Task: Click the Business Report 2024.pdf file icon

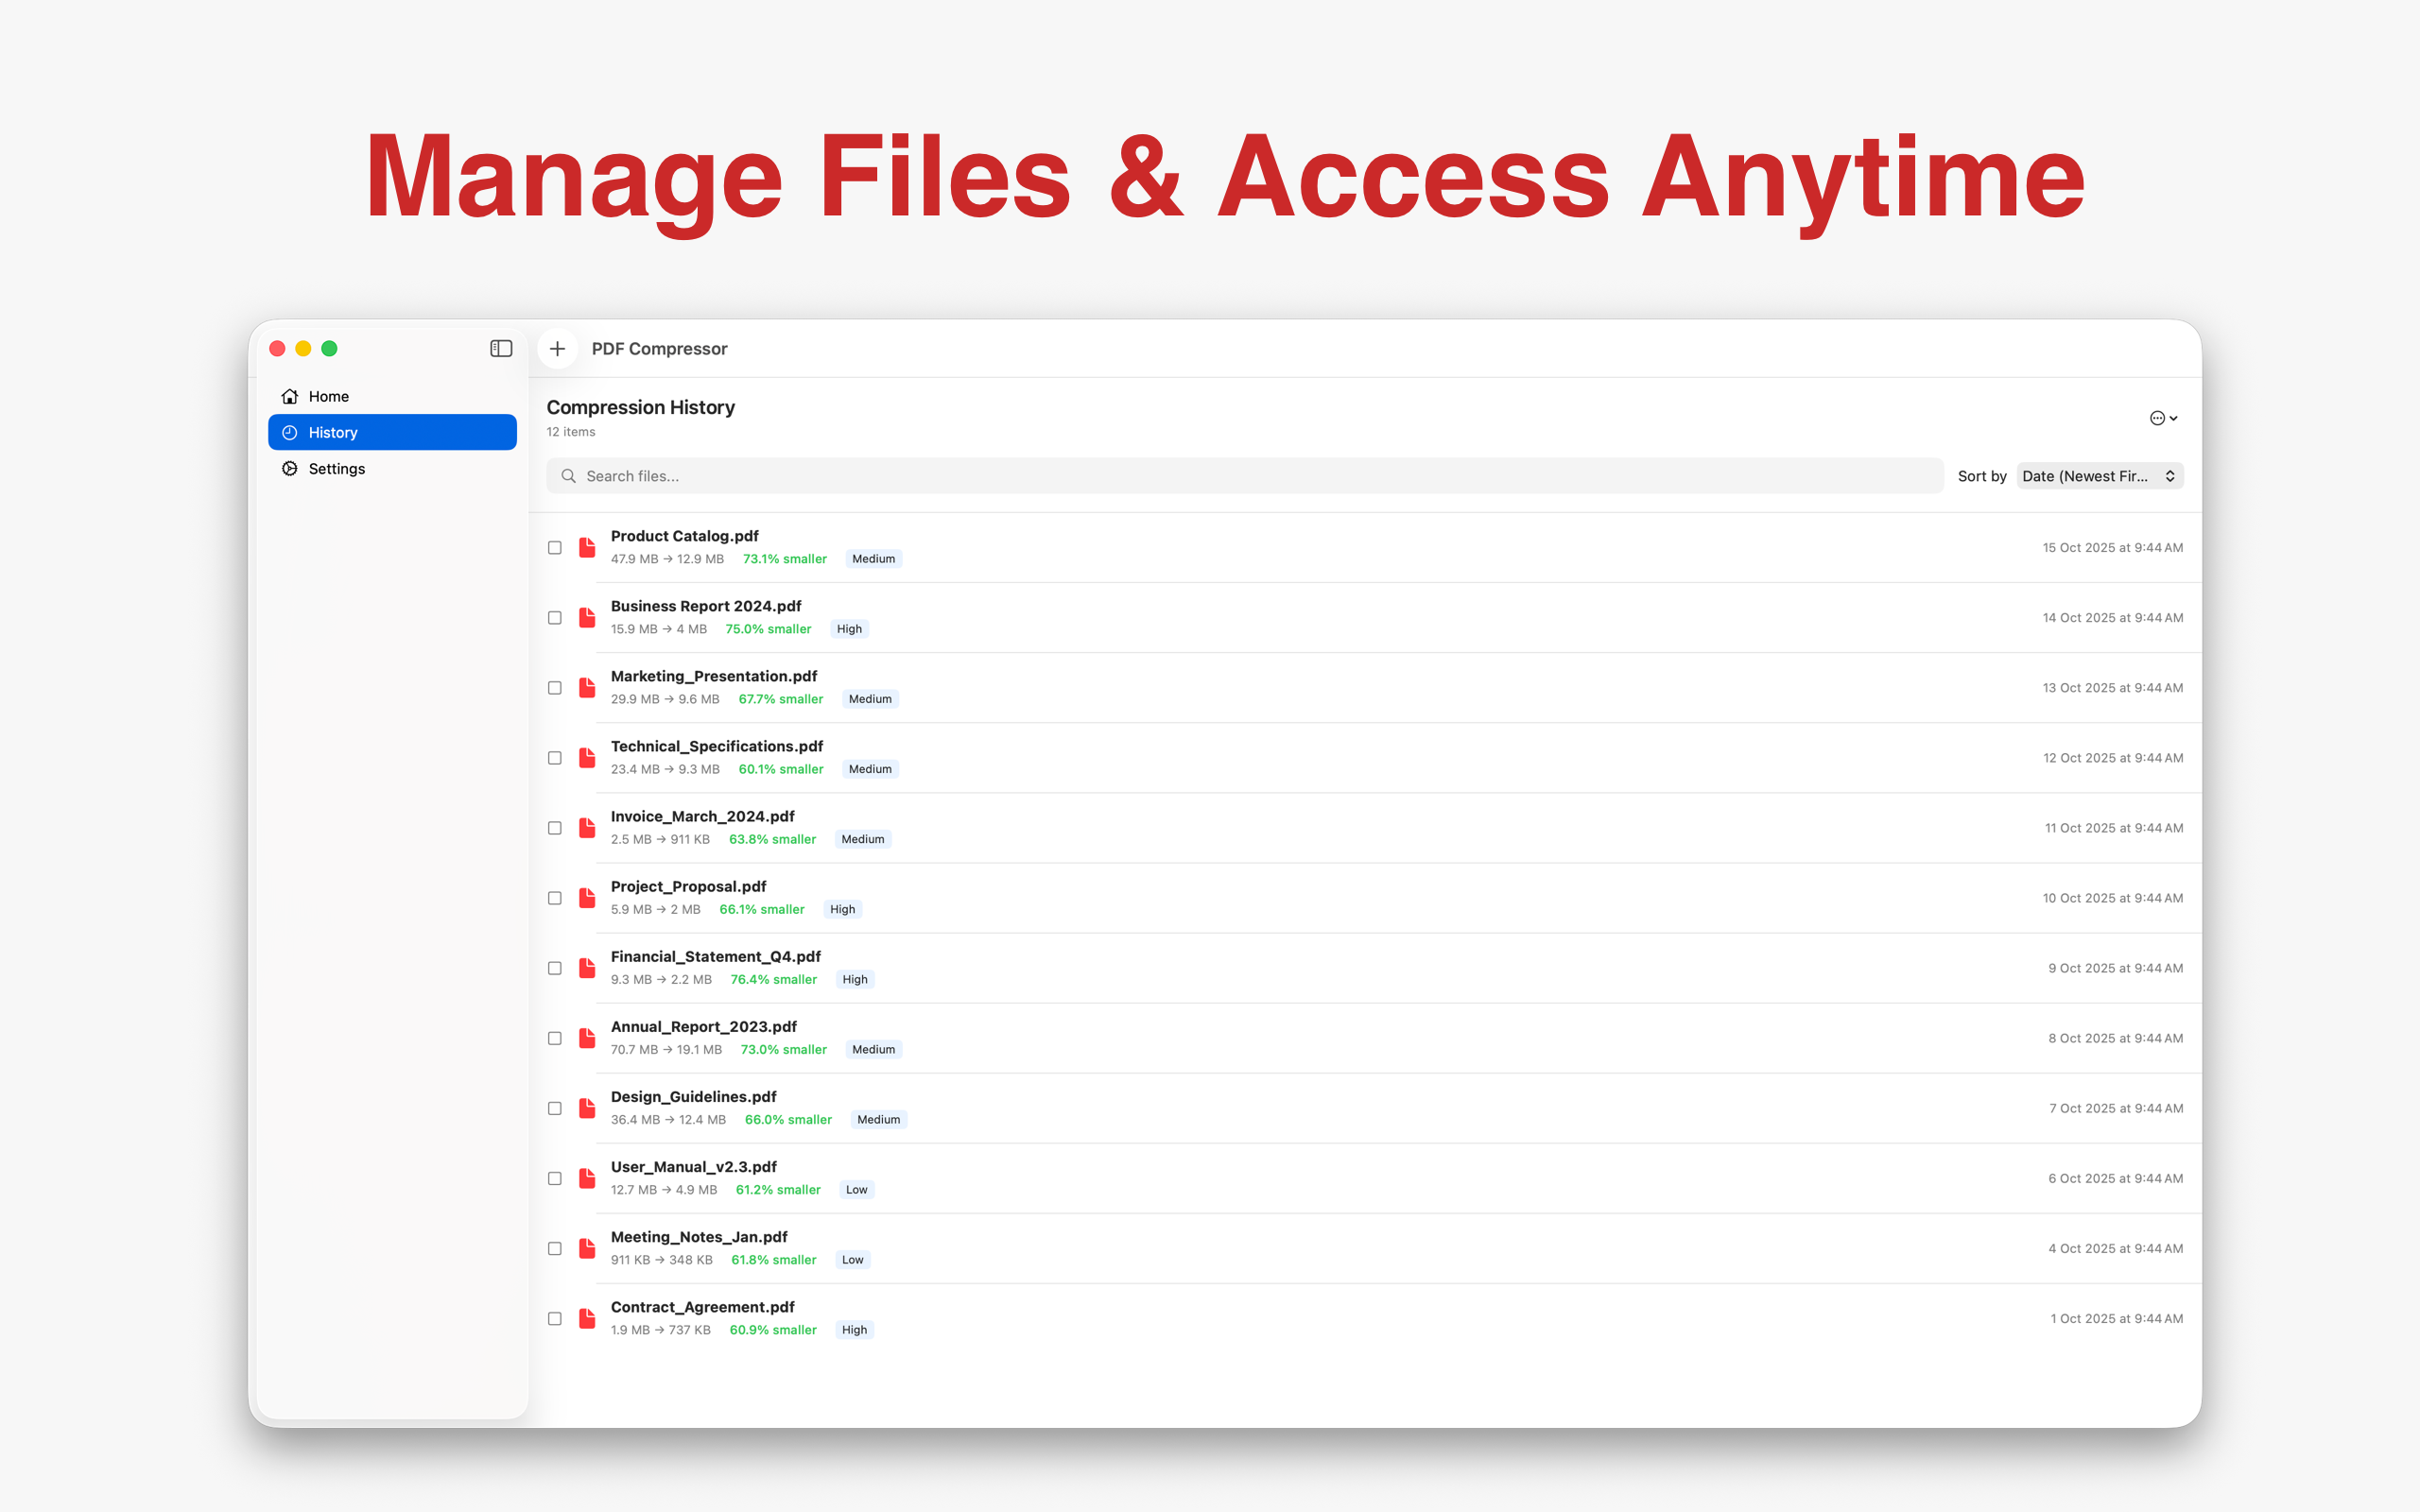Action: (587, 617)
